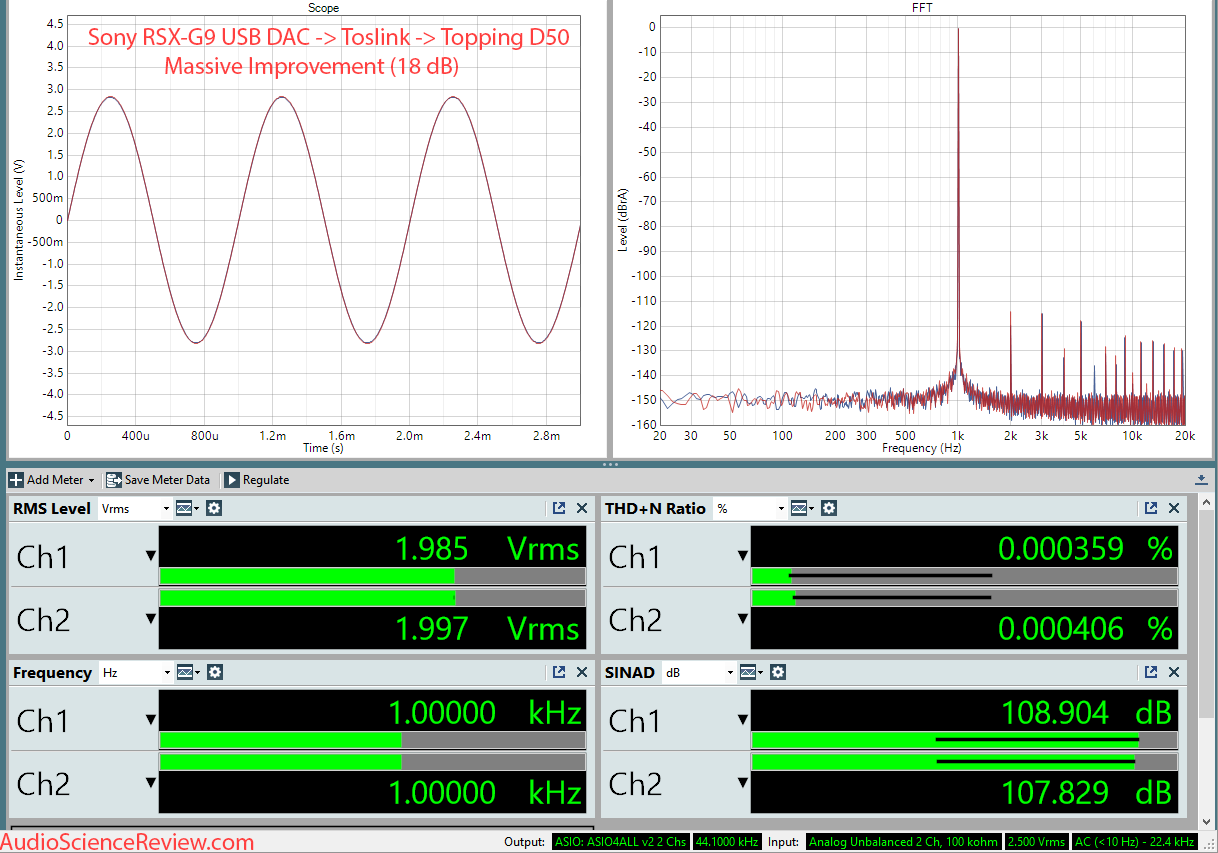This screenshot has height=853, width=1218.
Task: Open SINAD meter settings gear
Action: (x=778, y=673)
